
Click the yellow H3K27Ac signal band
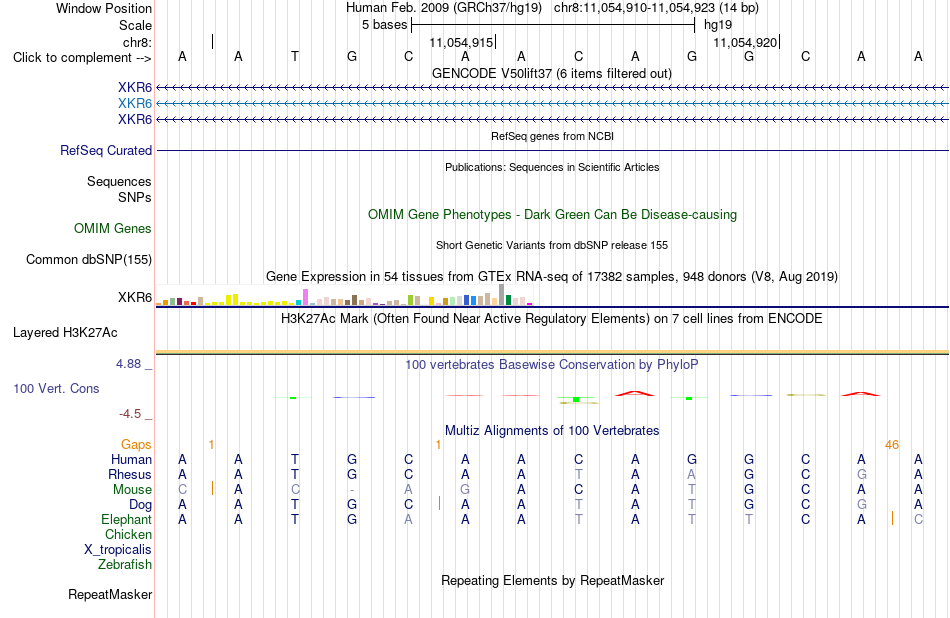pyautogui.click(x=552, y=352)
